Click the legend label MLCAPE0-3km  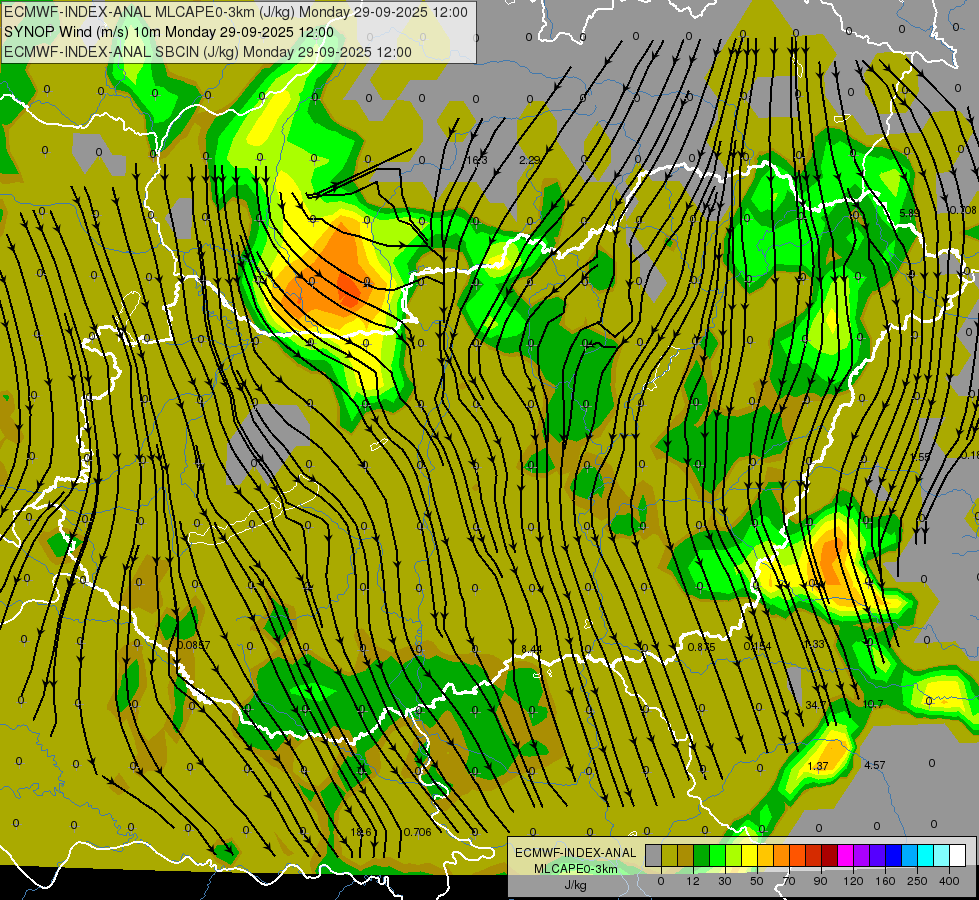576,869
